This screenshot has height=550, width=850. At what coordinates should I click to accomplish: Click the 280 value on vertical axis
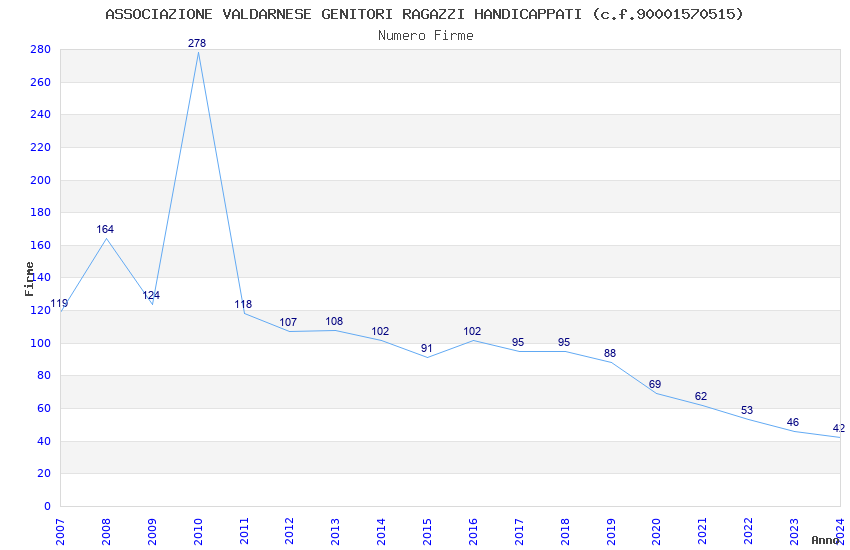tap(41, 49)
